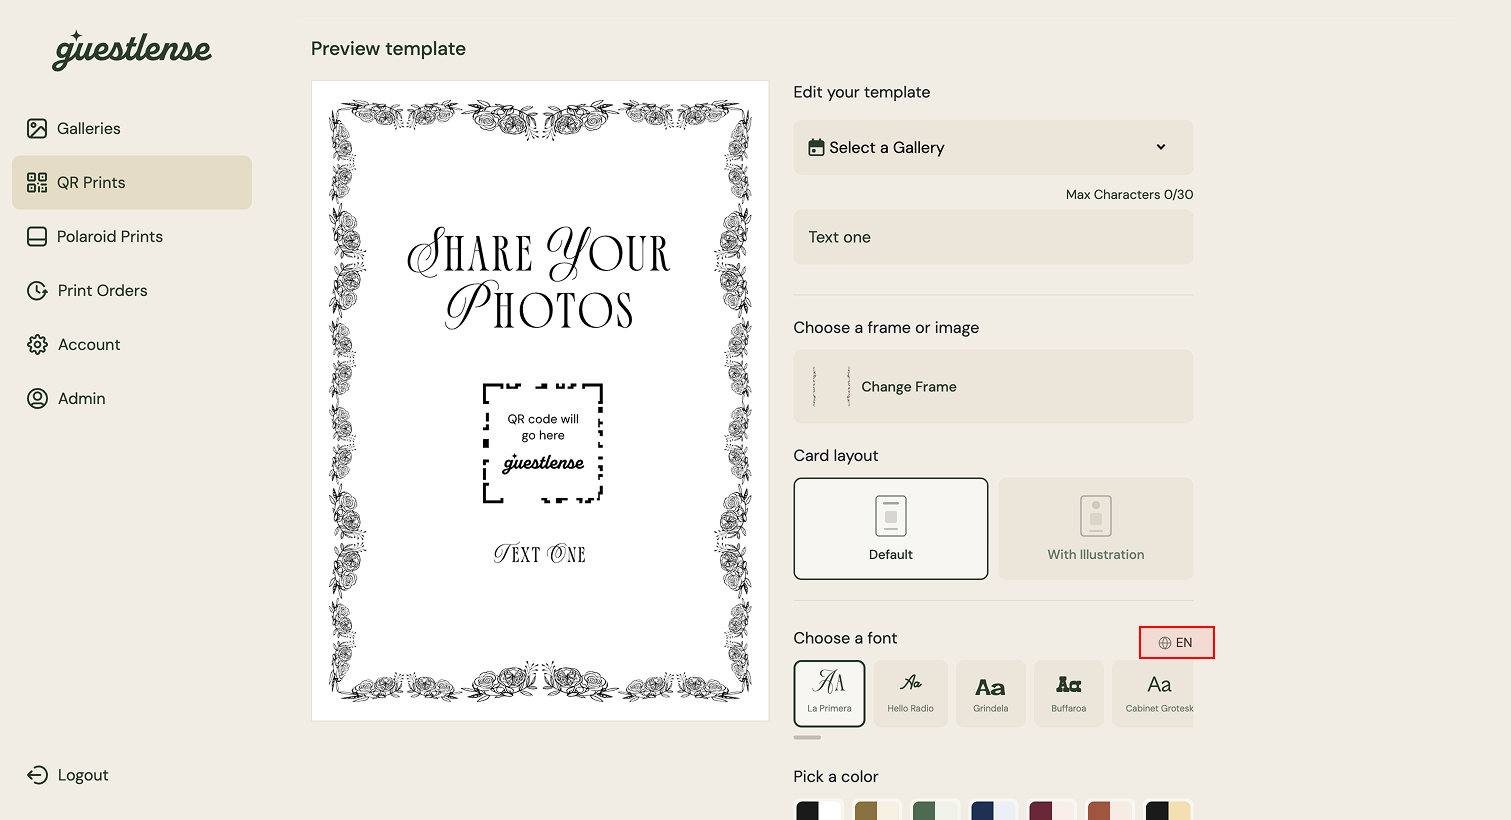Click the Share Your Photos heading in preview
This screenshot has height=820, width=1511.
[540, 279]
